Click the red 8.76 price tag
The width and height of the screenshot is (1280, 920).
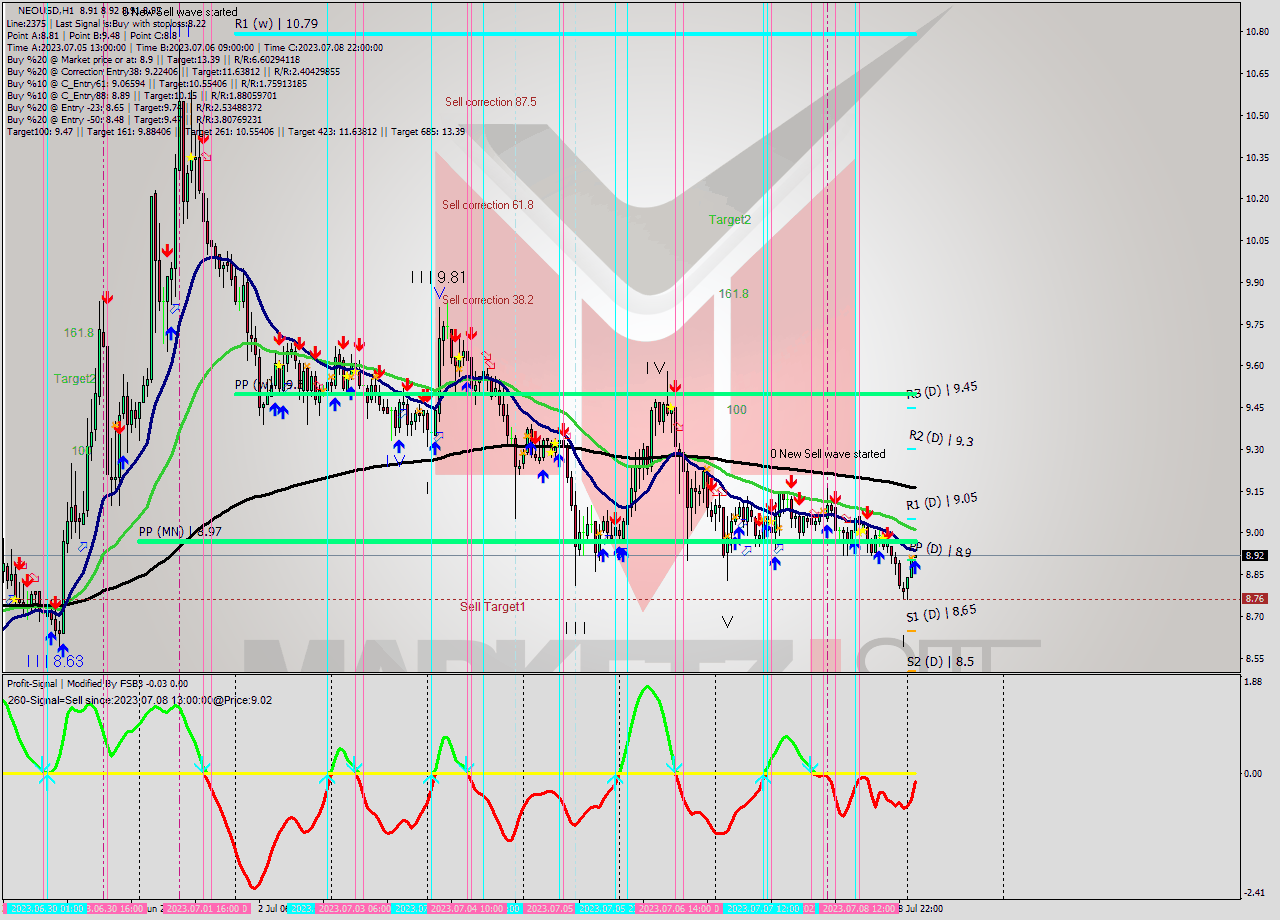click(x=1254, y=599)
